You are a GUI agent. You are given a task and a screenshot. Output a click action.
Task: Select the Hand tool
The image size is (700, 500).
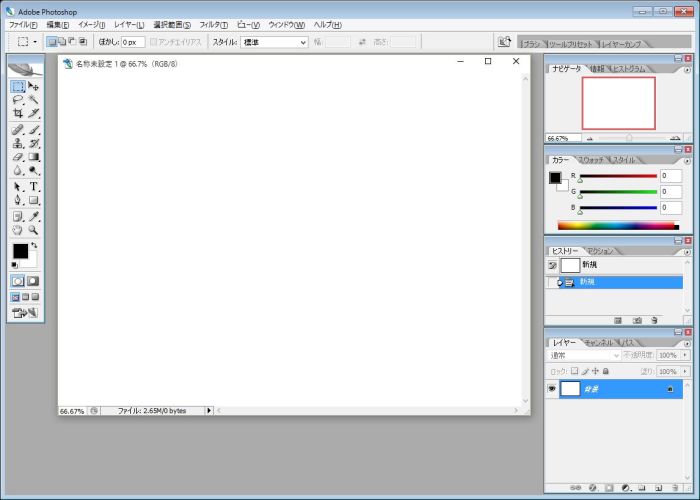pos(18,229)
